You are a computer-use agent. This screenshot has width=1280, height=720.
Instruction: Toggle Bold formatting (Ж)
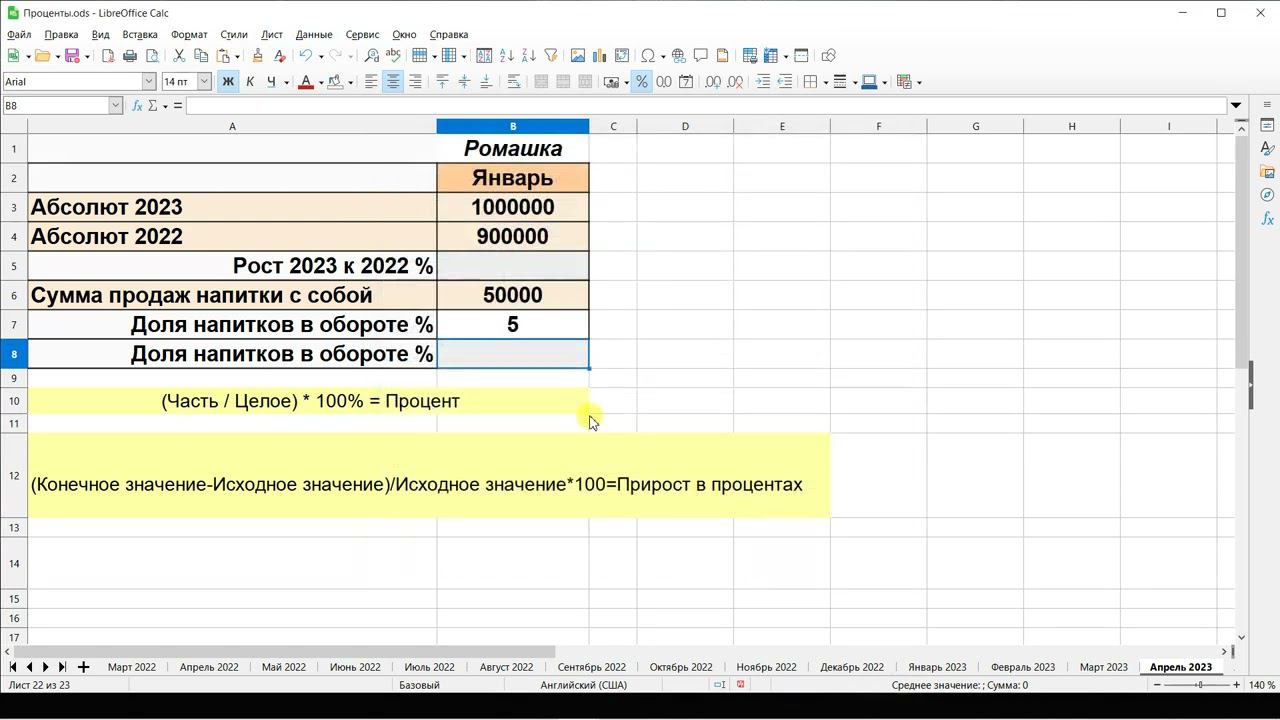228,82
